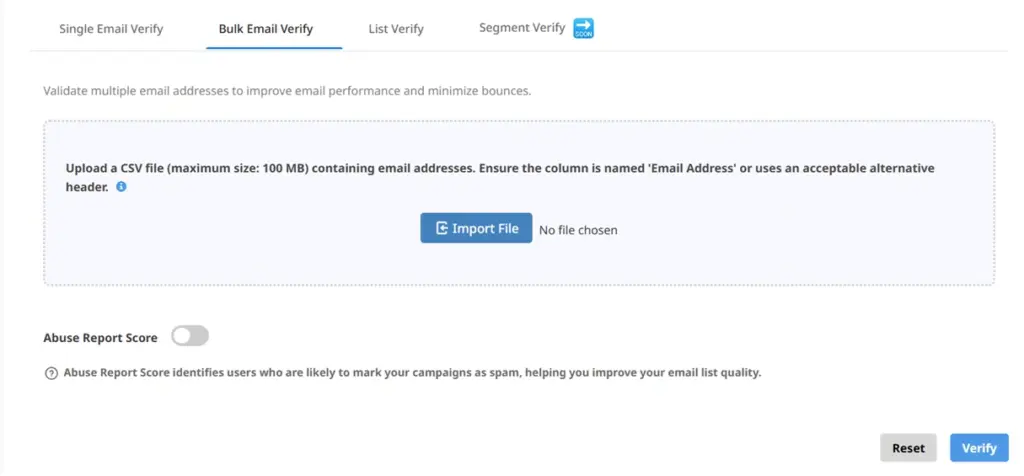Image resolution: width=1024 pixels, height=476 pixels.
Task: Switch to the Single Email Verify tab
Action: pos(111,29)
